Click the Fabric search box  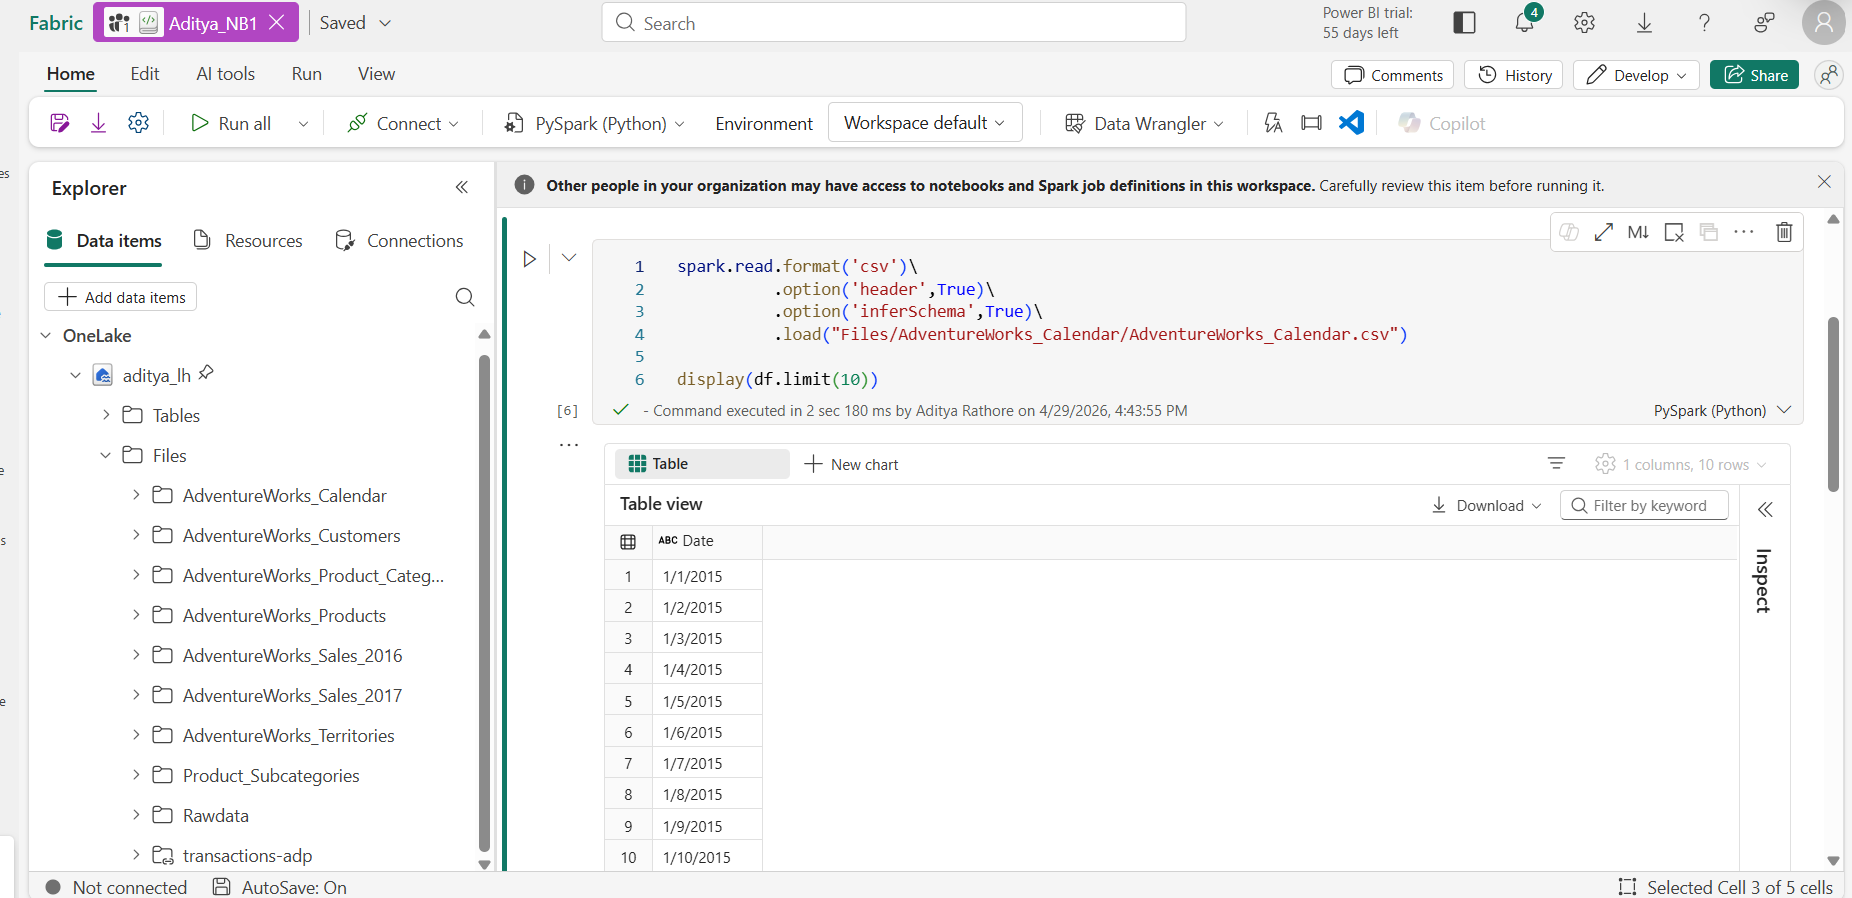(894, 22)
